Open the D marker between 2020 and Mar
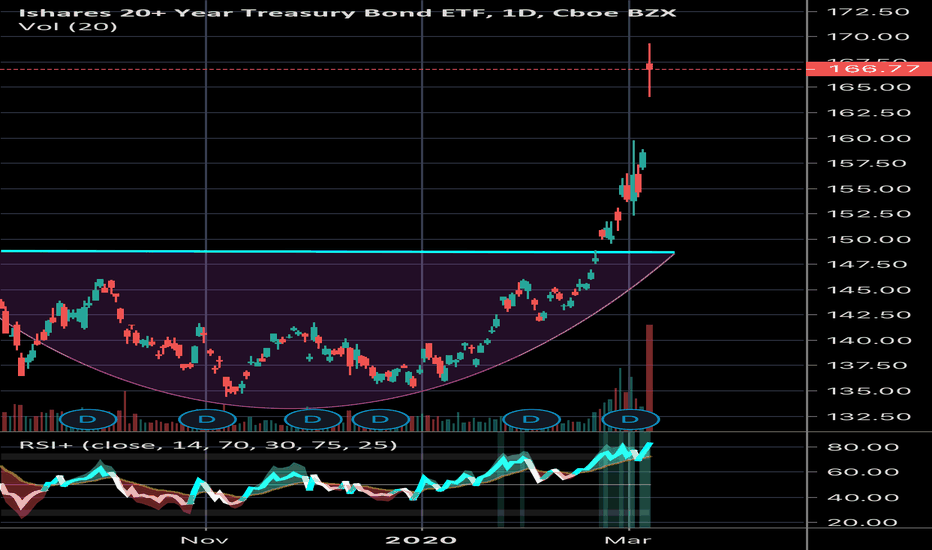The image size is (932, 550). coord(531,419)
